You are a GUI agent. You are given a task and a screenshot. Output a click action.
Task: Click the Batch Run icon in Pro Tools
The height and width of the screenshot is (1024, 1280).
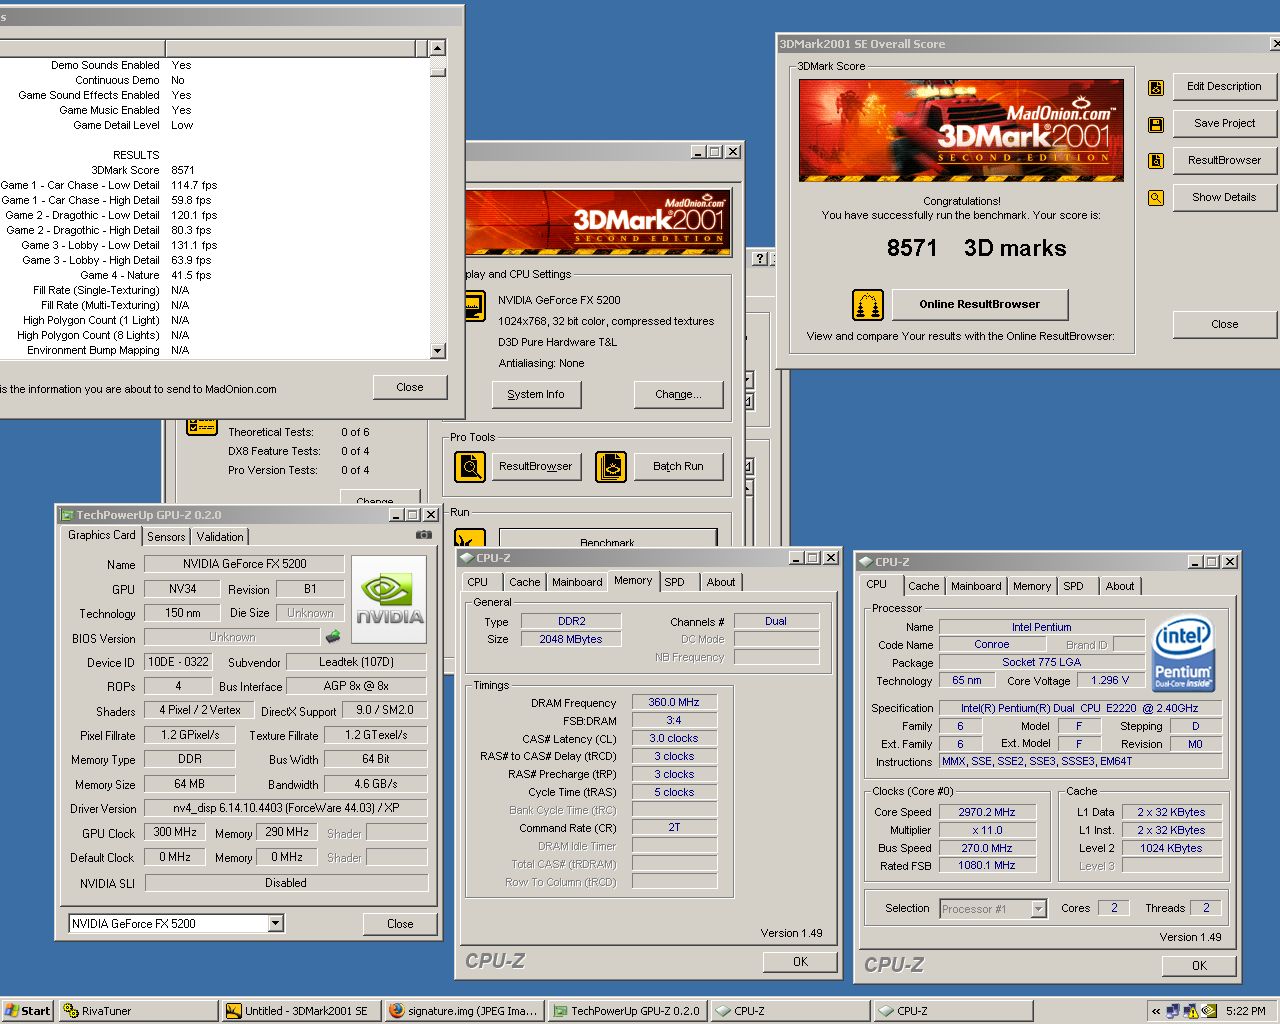(x=611, y=466)
